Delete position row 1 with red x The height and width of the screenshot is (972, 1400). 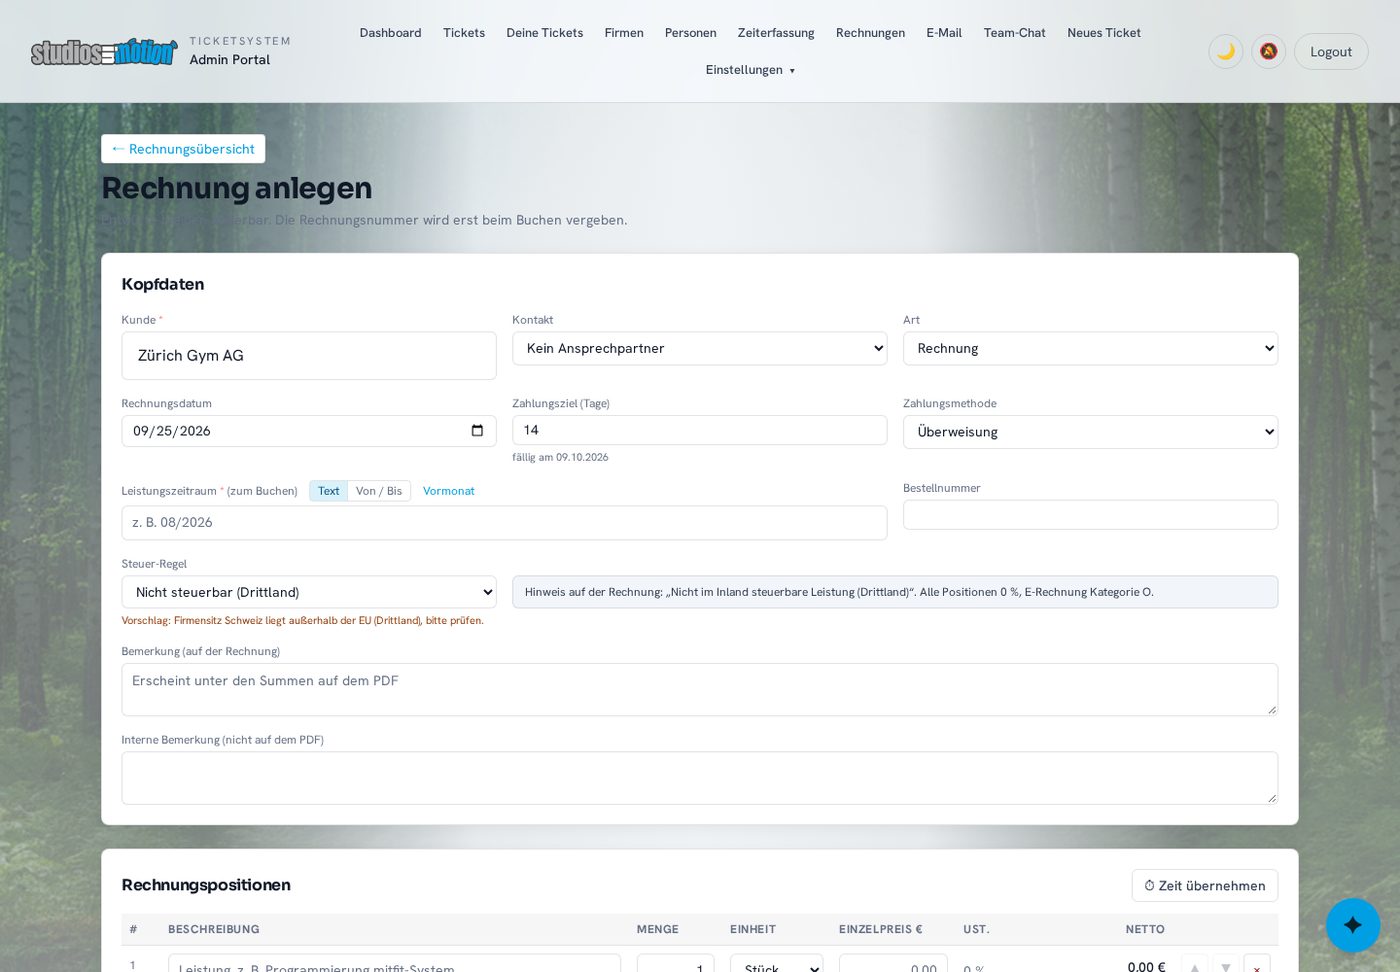click(1257, 966)
